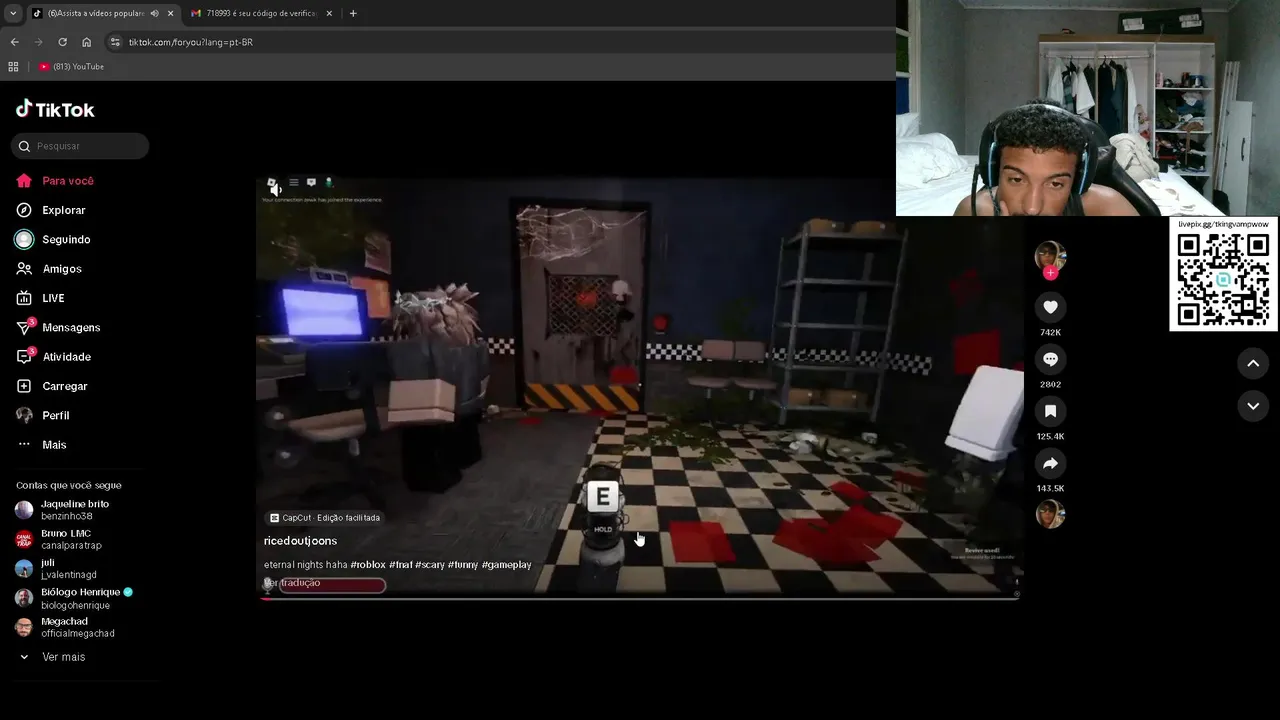Open ricedoutjoons profile from caption
The width and height of the screenshot is (1280, 720).
[x=300, y=541]
